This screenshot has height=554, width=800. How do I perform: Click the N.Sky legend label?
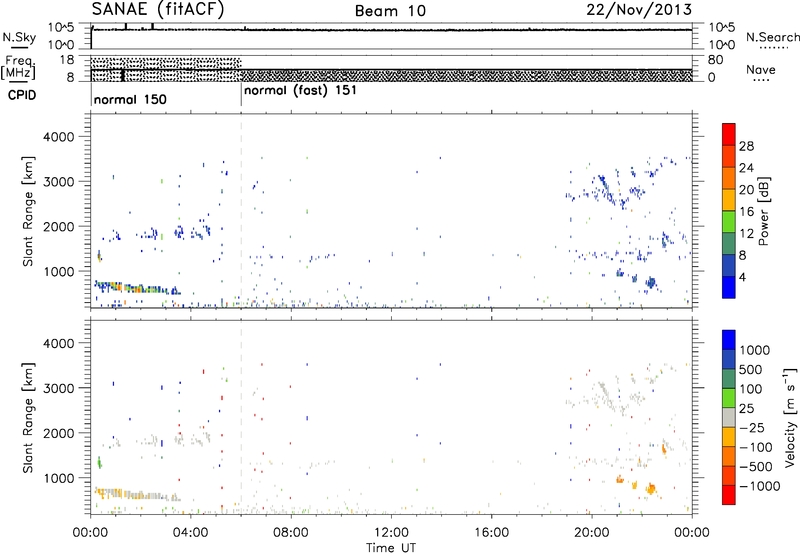[19, 37]
